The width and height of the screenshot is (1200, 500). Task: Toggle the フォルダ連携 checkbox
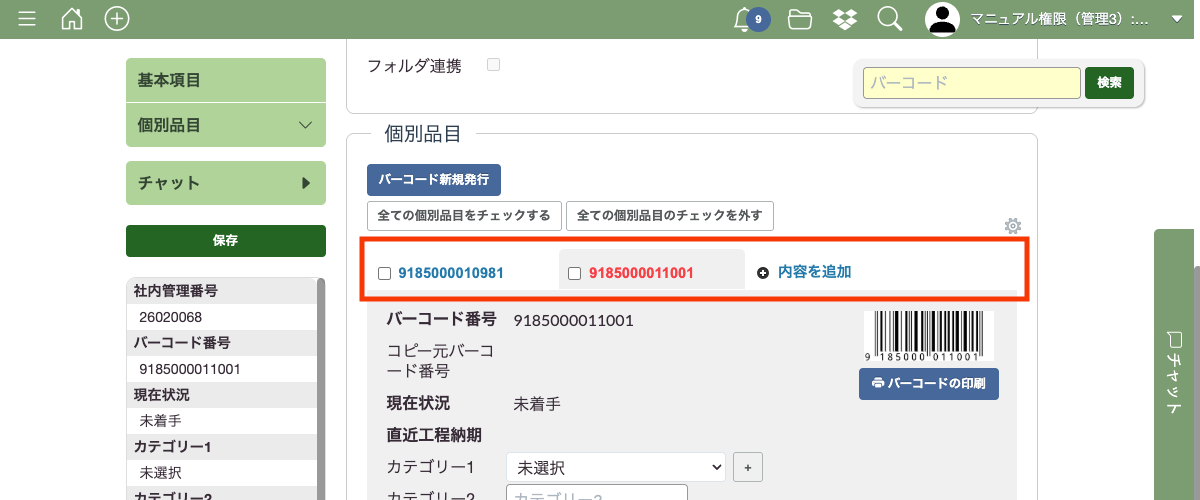pos(493,65)
